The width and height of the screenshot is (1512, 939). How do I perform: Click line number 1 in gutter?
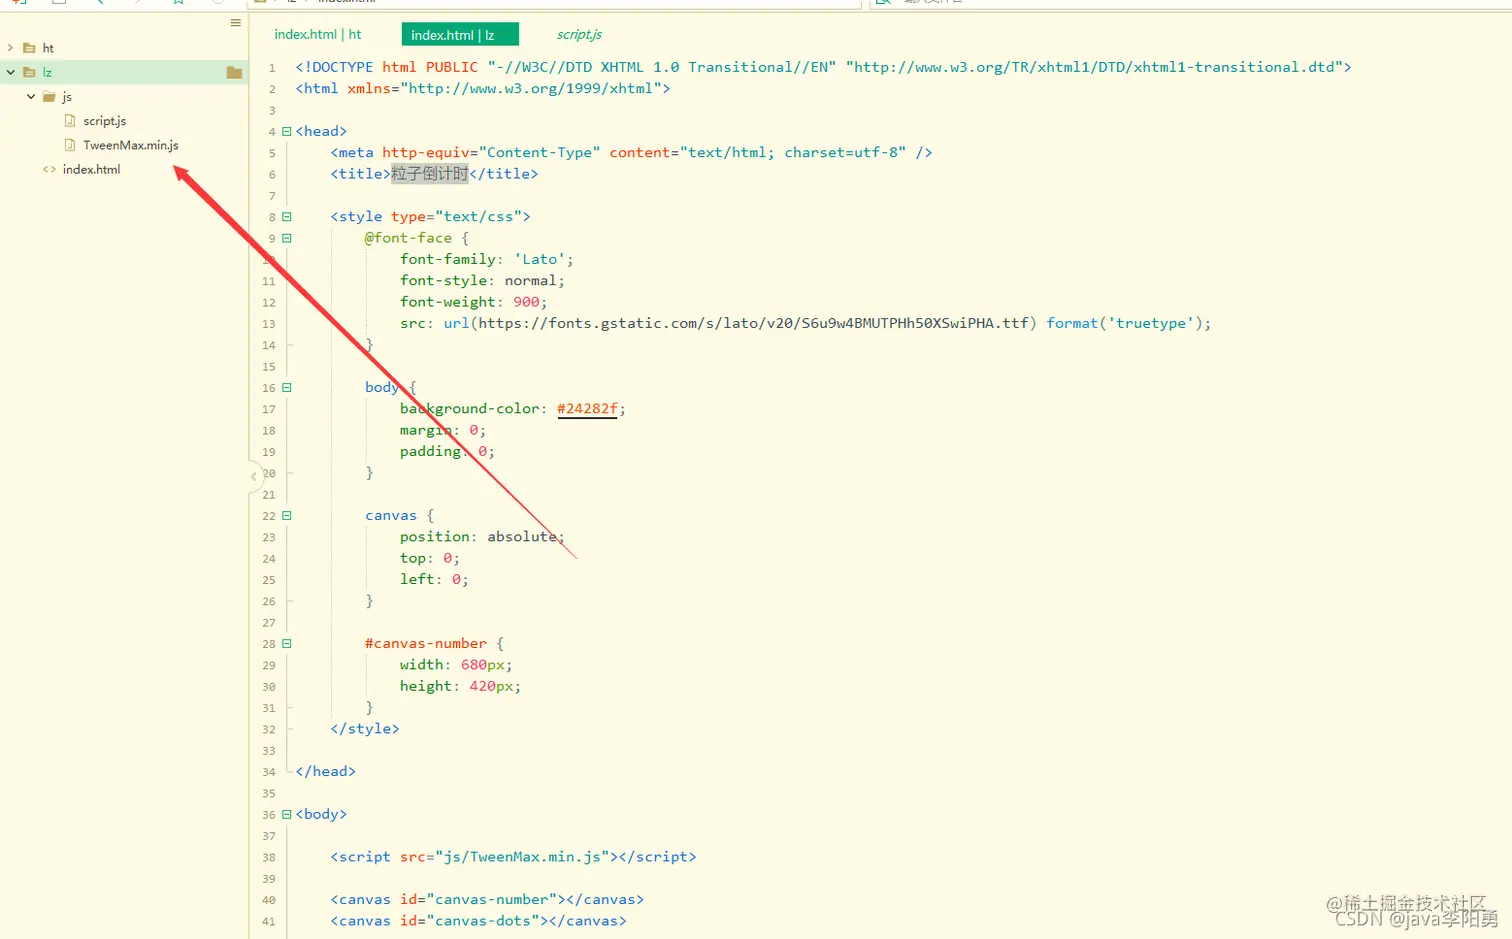coord(272,68)
